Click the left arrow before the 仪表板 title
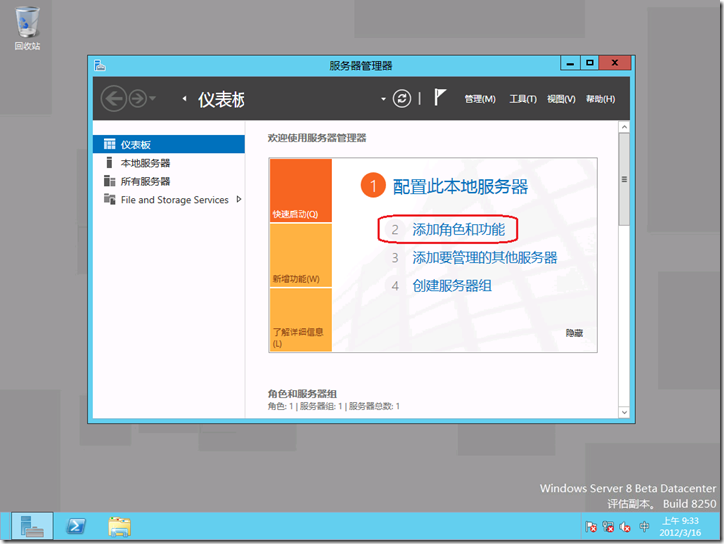 pos(184,98)
